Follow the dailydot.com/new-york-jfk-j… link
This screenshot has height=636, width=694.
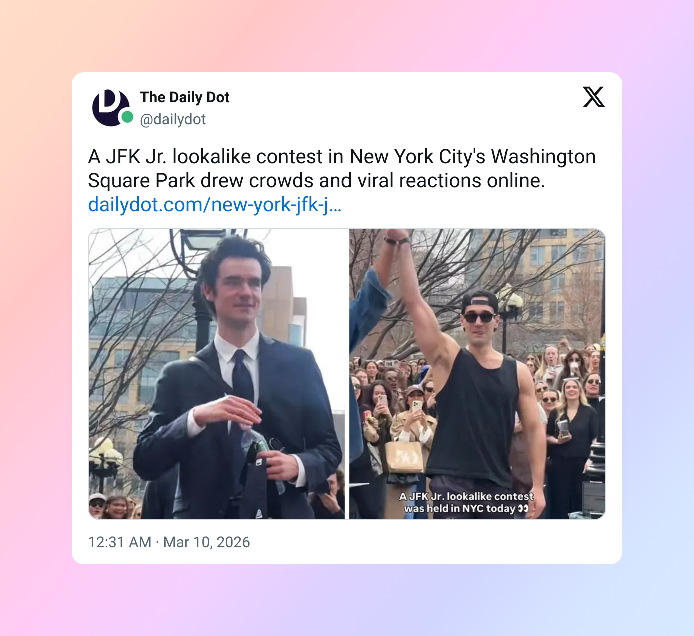[x=215, y=204]
